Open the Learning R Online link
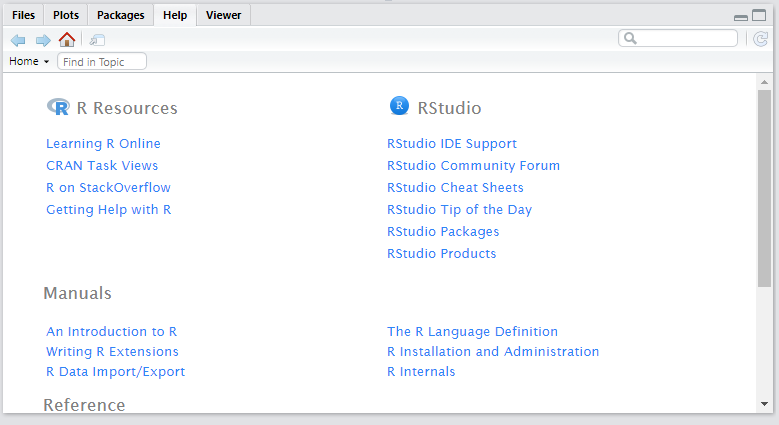Image resolution: width=779 pixels, height=425 pixels. [x=103, y=144]
